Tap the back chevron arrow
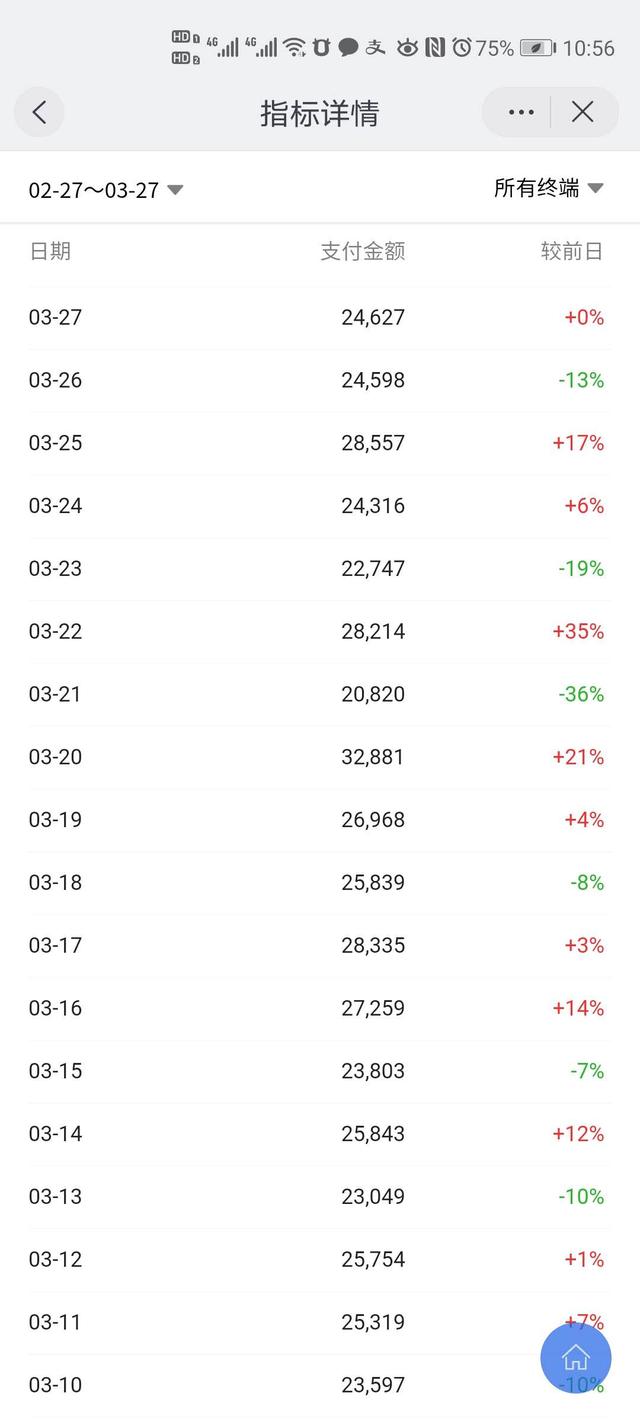The image size is (640, 1422). [39, 112]
